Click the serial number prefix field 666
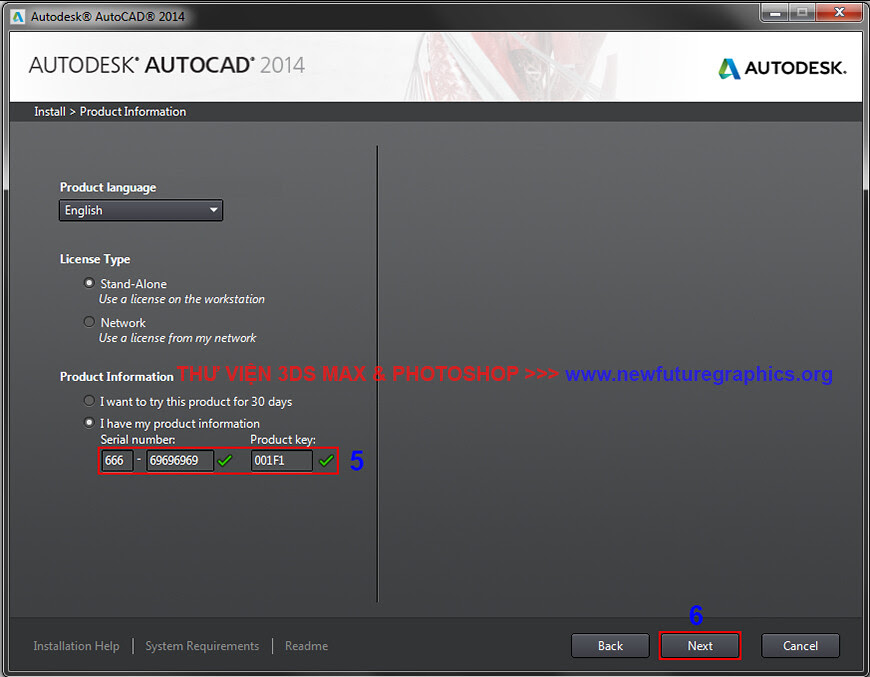870x677 pixels. [117, 461]
